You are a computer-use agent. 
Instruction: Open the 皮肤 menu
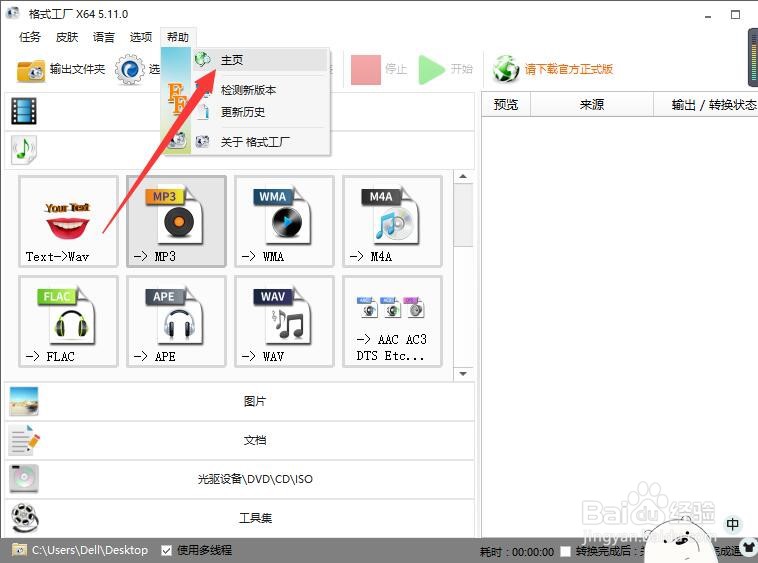(x=67, y=37)
